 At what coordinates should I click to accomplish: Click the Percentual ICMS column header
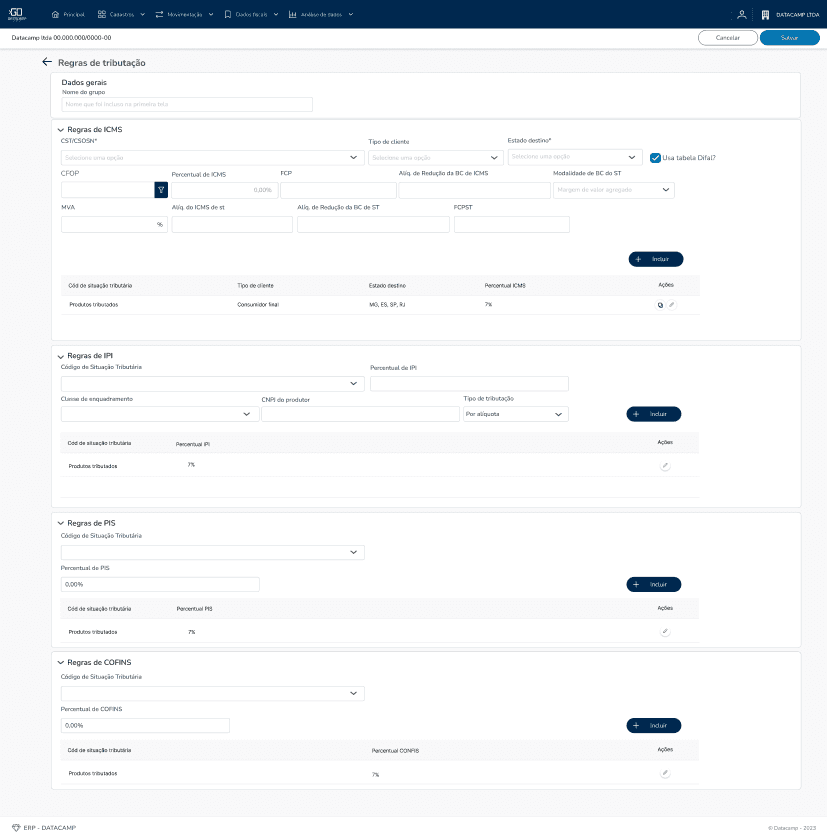[505, 286]
